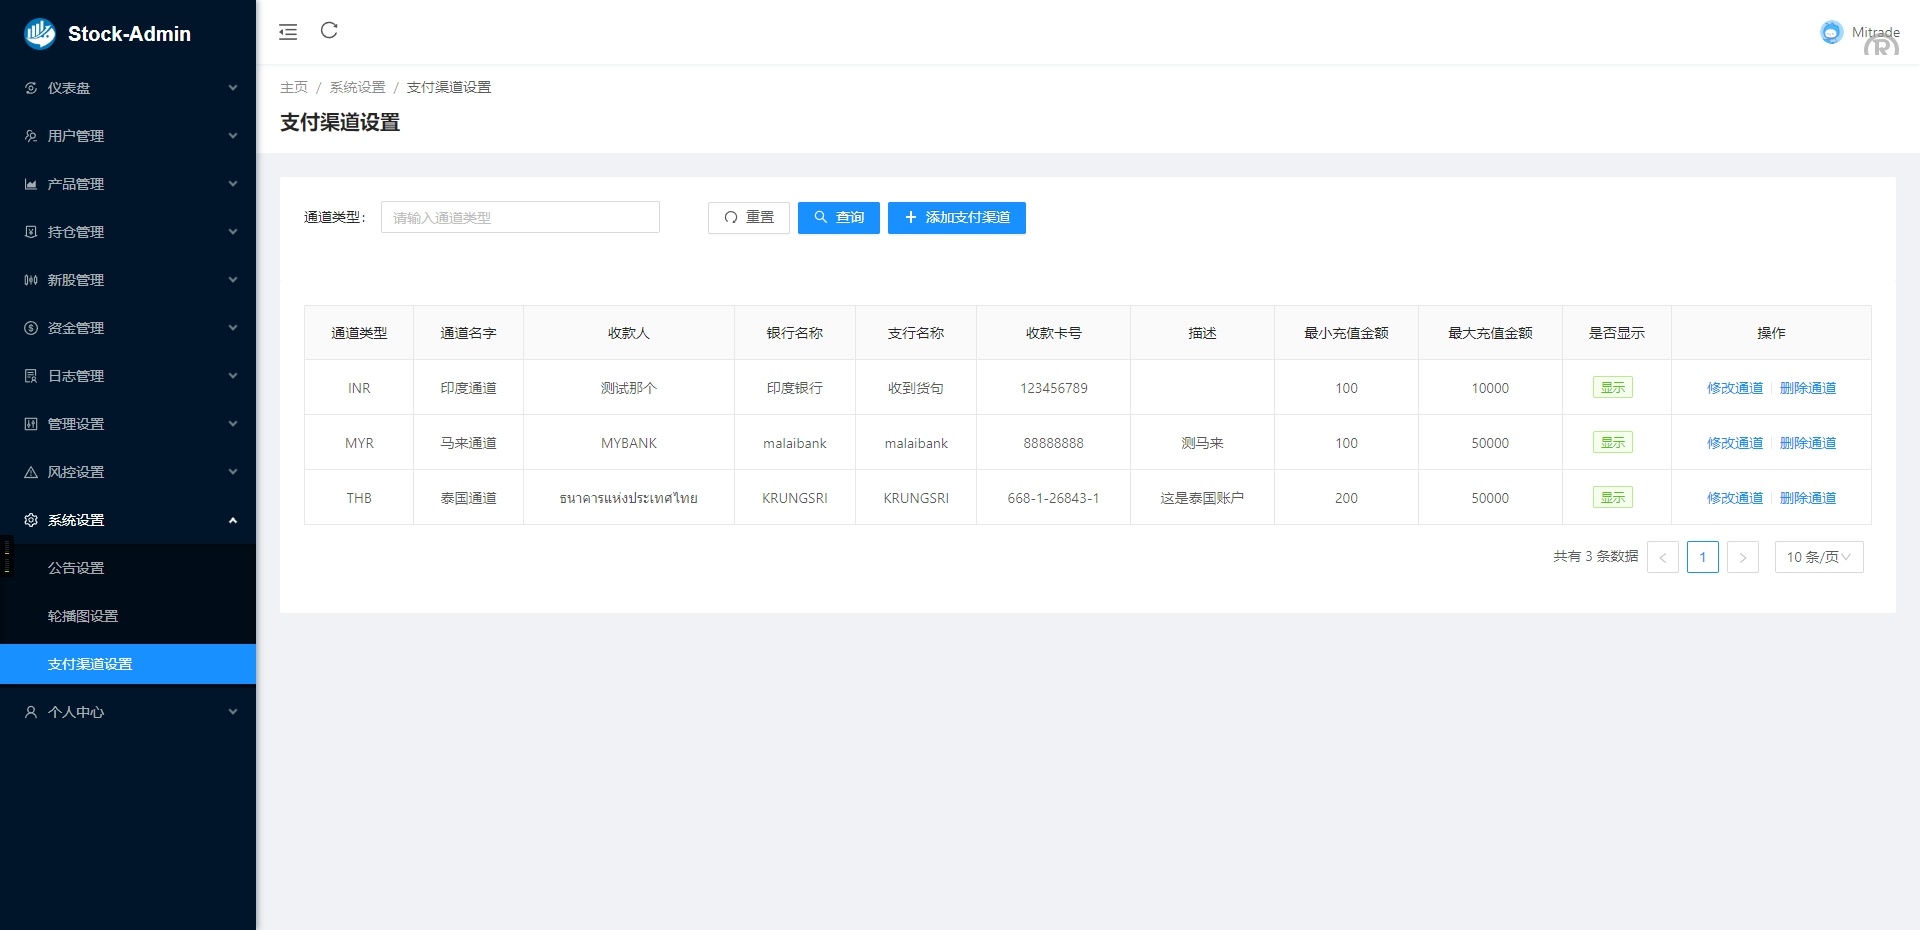Image resolution: width=1920 pixels, height=930 pixels.
Task: Collapse the sidebar with the menu fold icon
Action: click(x=288, y=32)
